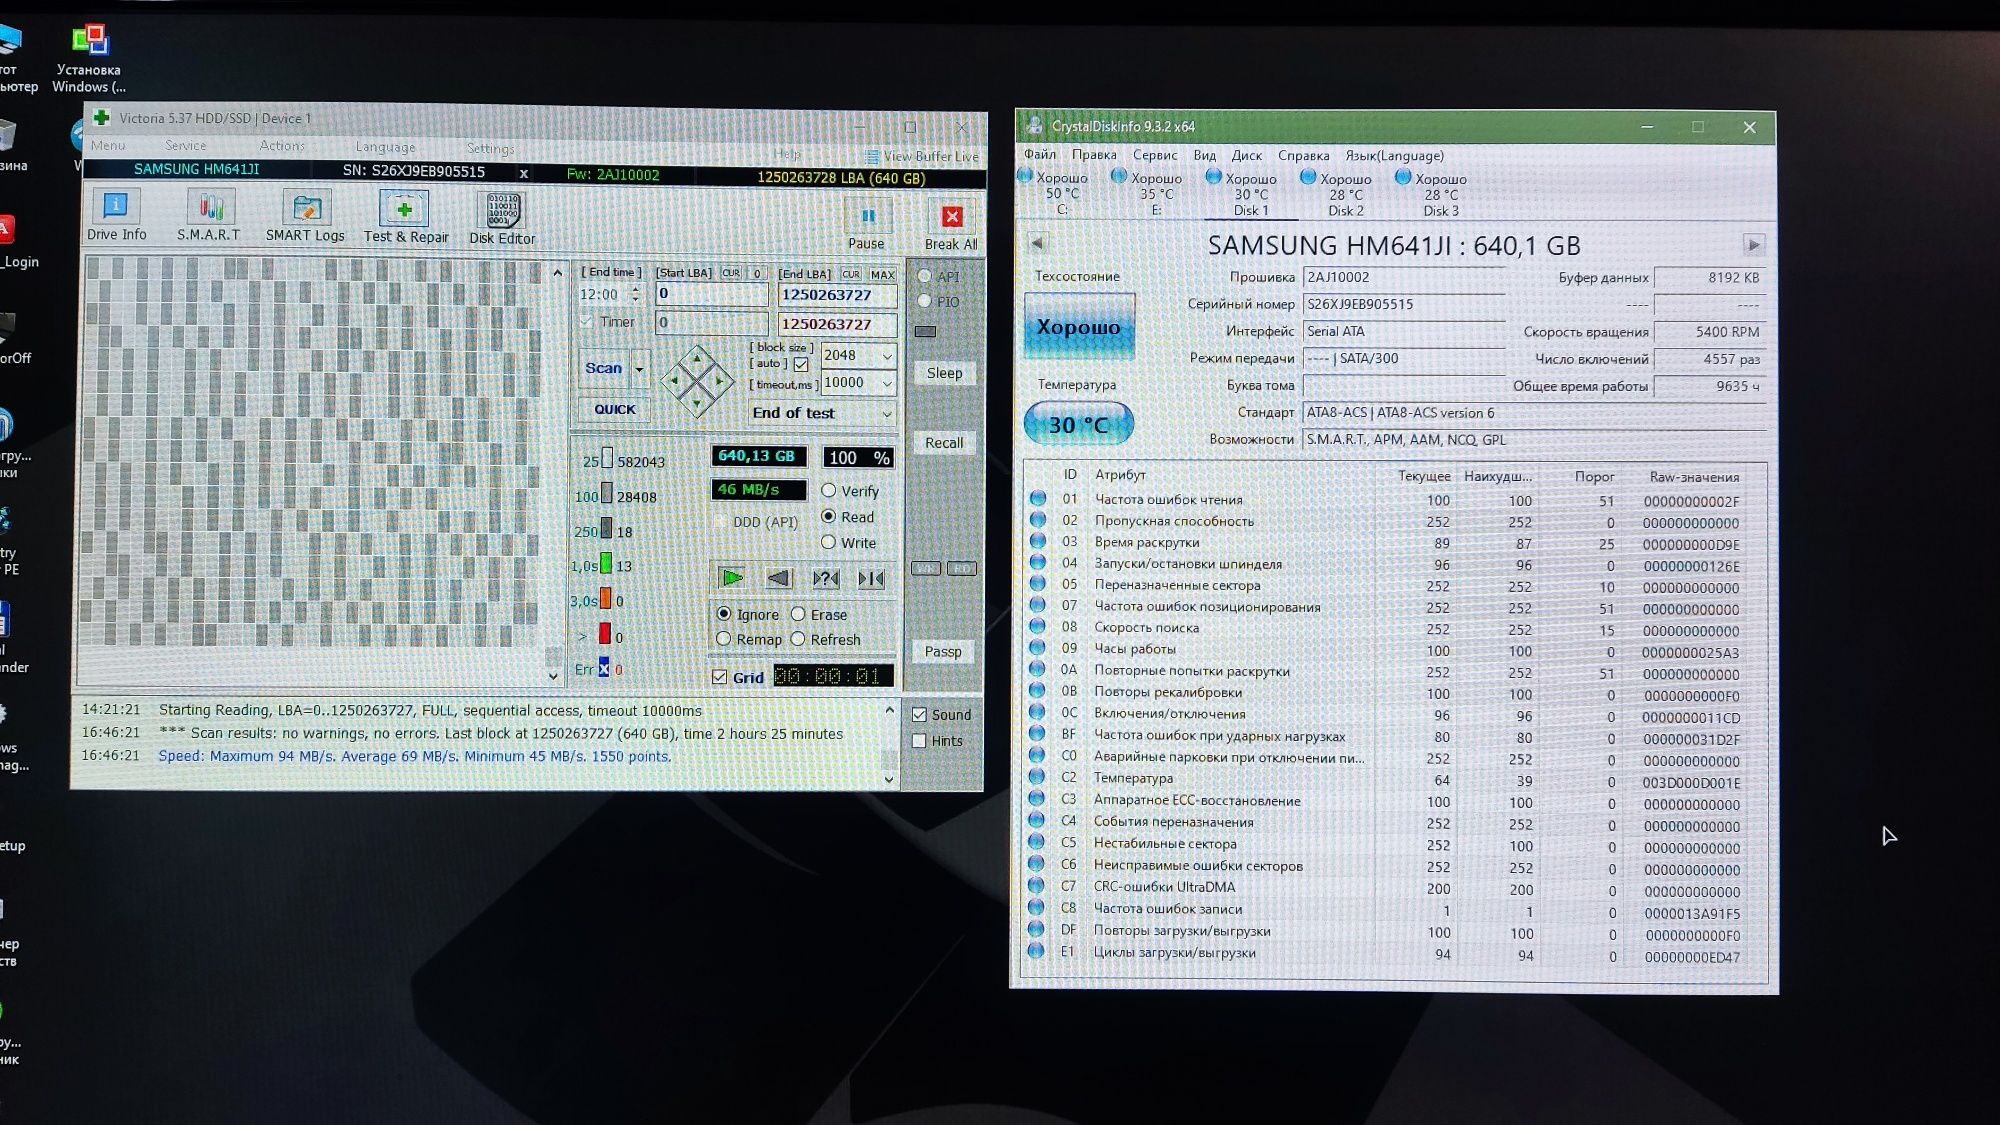Image resolution: width=2000 pixels, height=1125 pixels.
Task: Open timeout 10000 dropdown
Action: coord(886,383)
